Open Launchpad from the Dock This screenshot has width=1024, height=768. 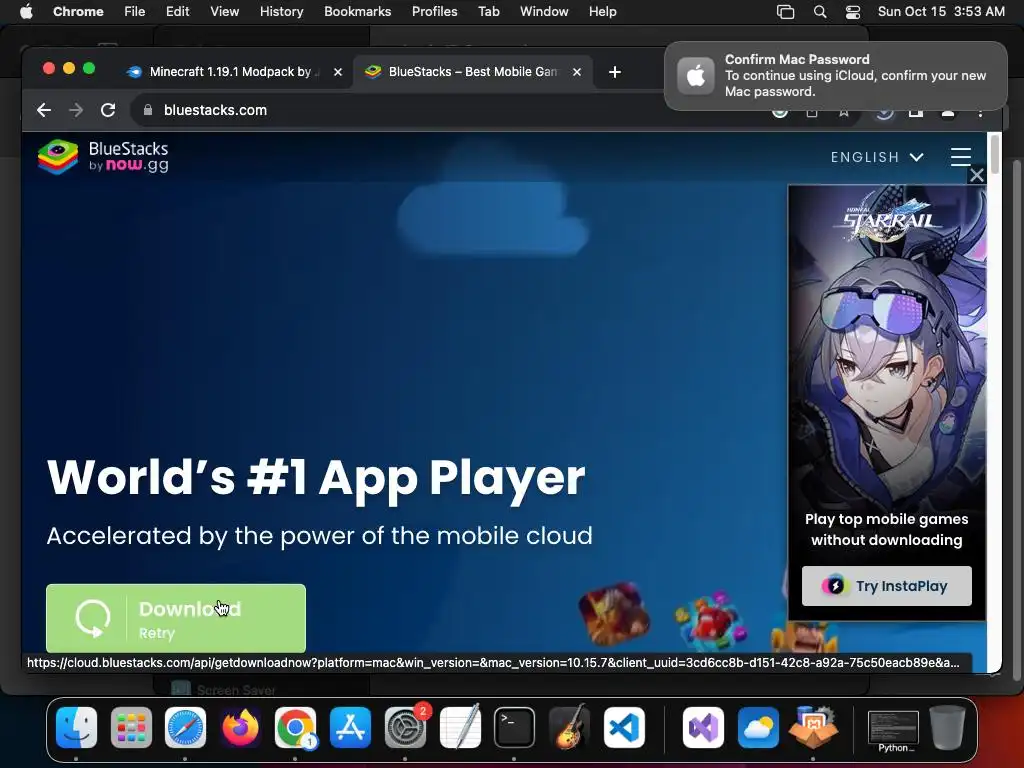[131, 727]
